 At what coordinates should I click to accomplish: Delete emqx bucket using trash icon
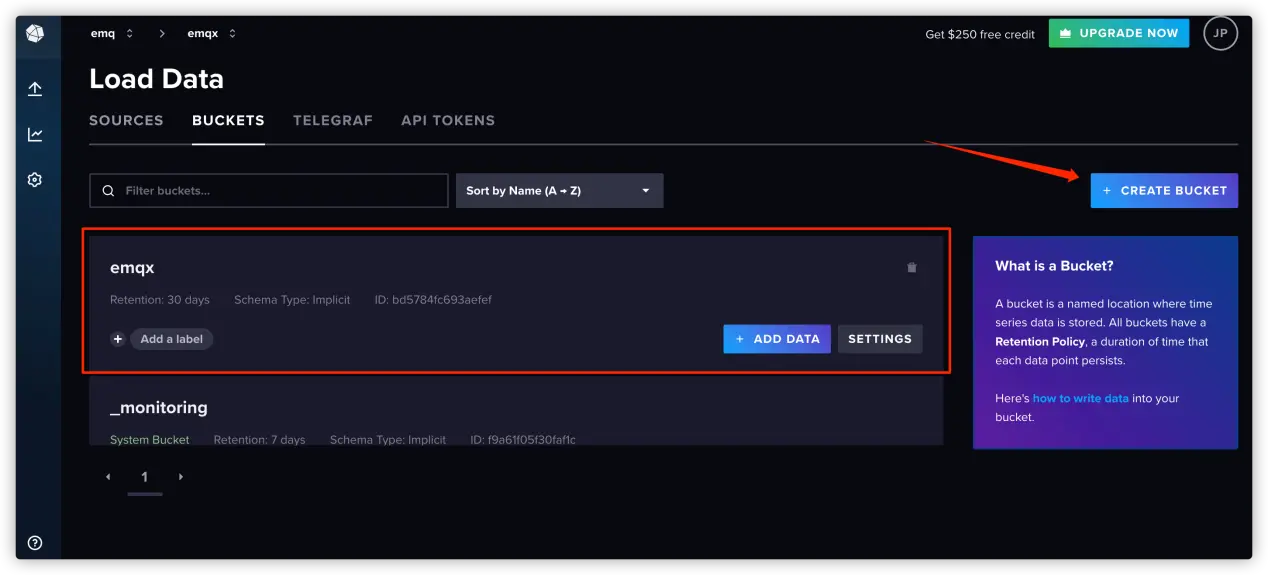point(911,268)
